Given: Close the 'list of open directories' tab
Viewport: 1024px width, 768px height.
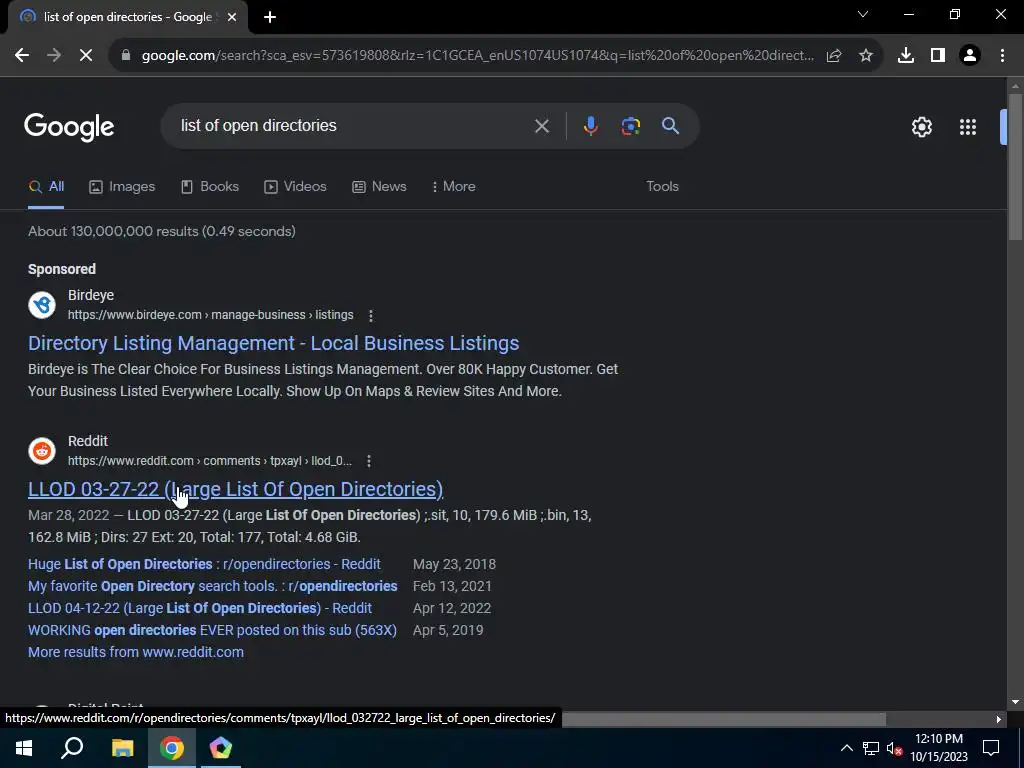Looking at the screenshot, I should pos(232,17).
